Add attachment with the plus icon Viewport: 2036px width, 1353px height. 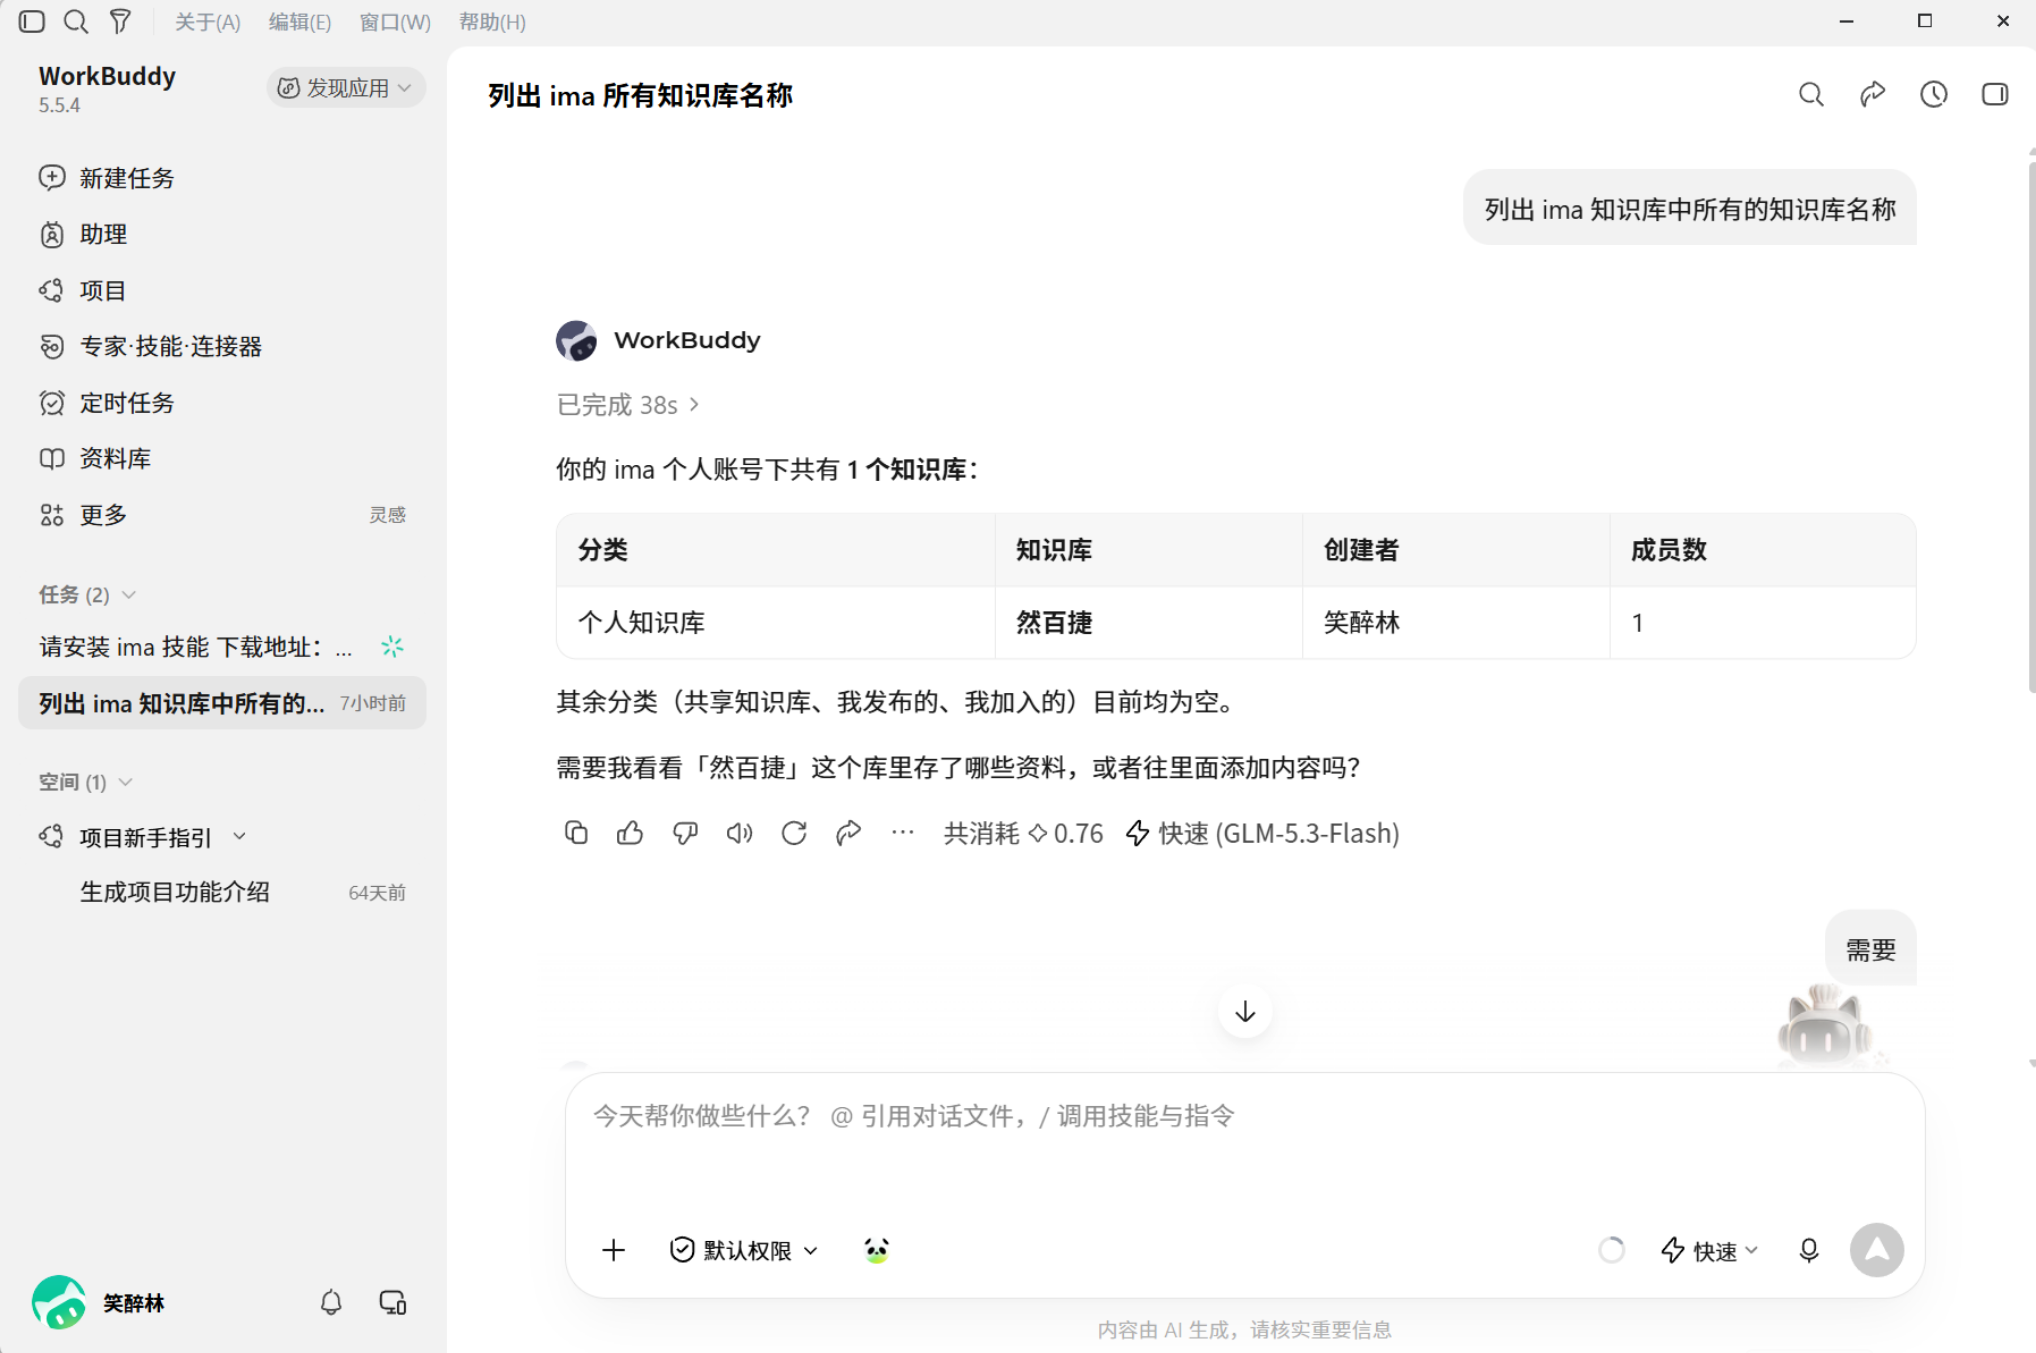click(613, 1250)
